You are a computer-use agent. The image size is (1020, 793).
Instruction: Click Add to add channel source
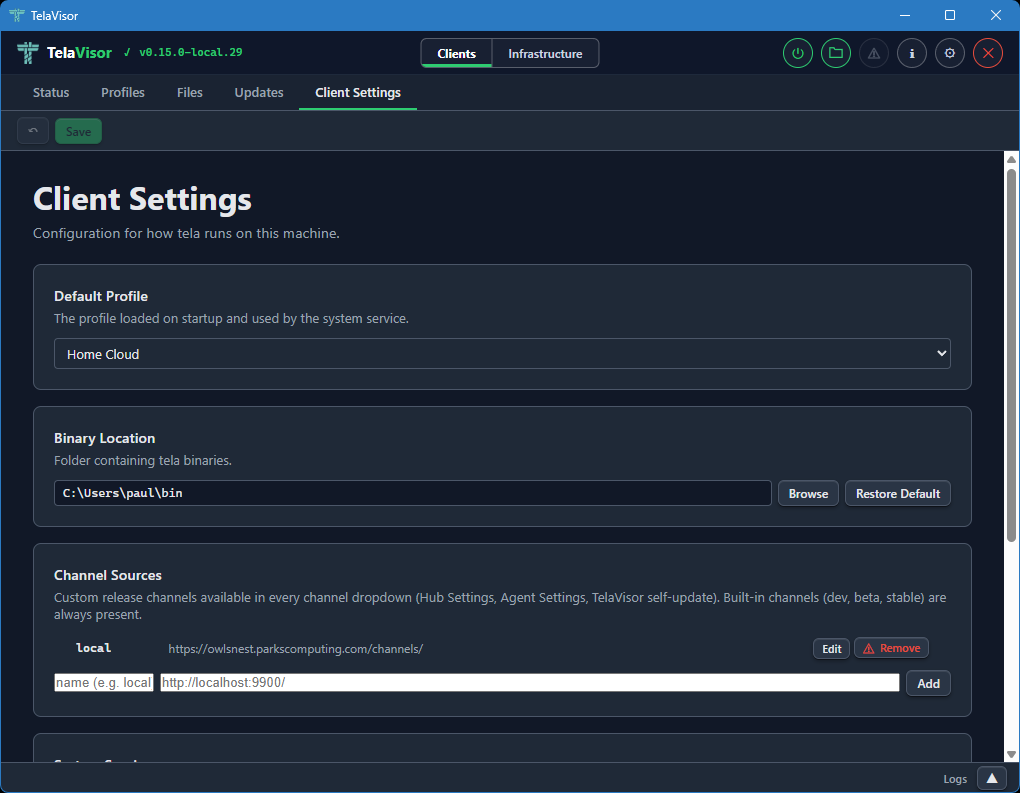coord(928,683)
